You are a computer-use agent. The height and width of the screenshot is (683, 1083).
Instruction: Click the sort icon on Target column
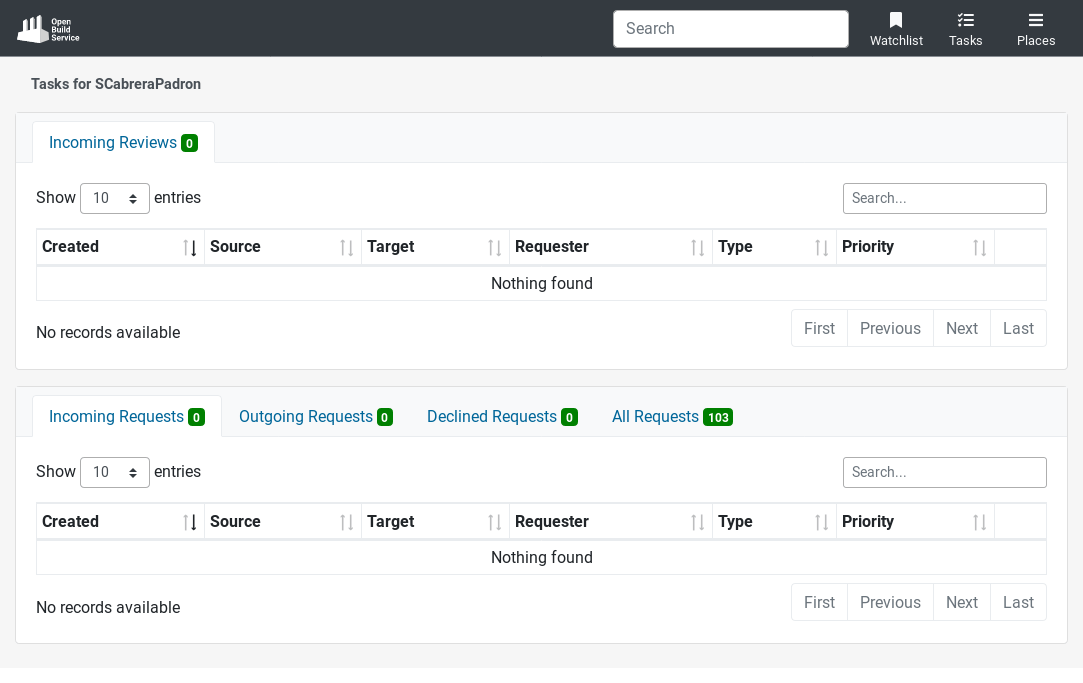click(x=497, y=247)
